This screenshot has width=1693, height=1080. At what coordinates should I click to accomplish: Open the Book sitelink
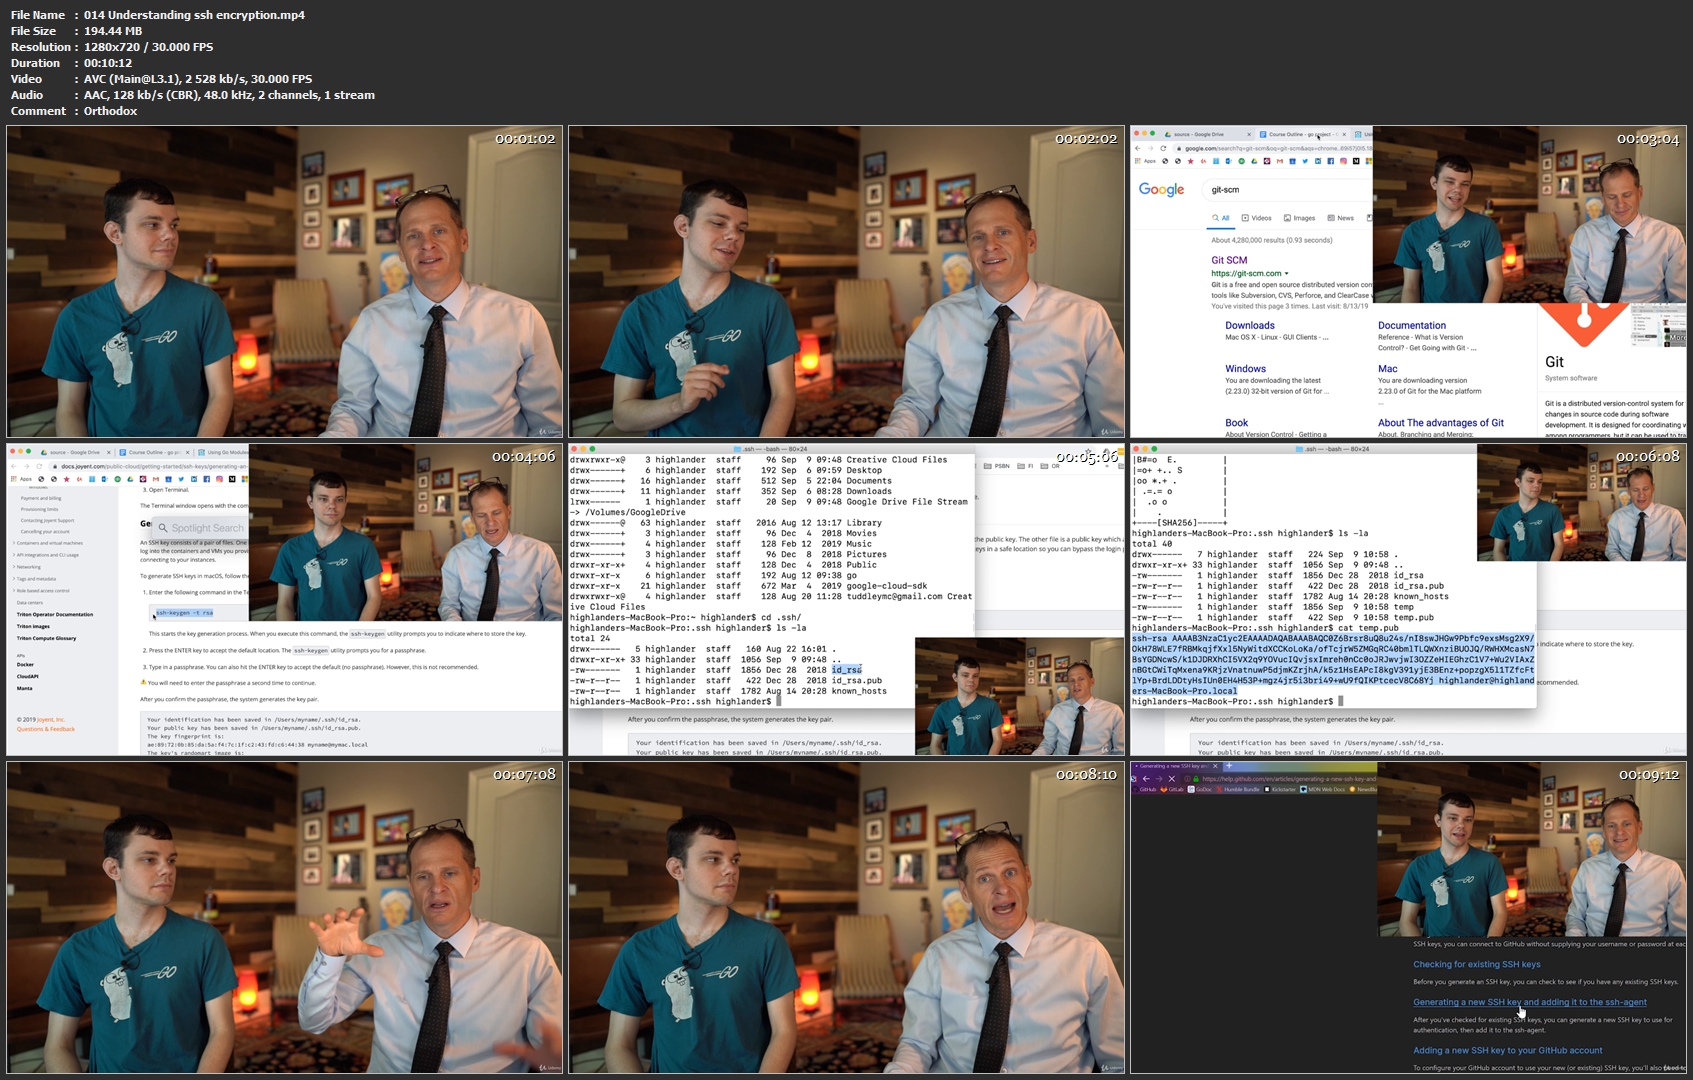1236,422
